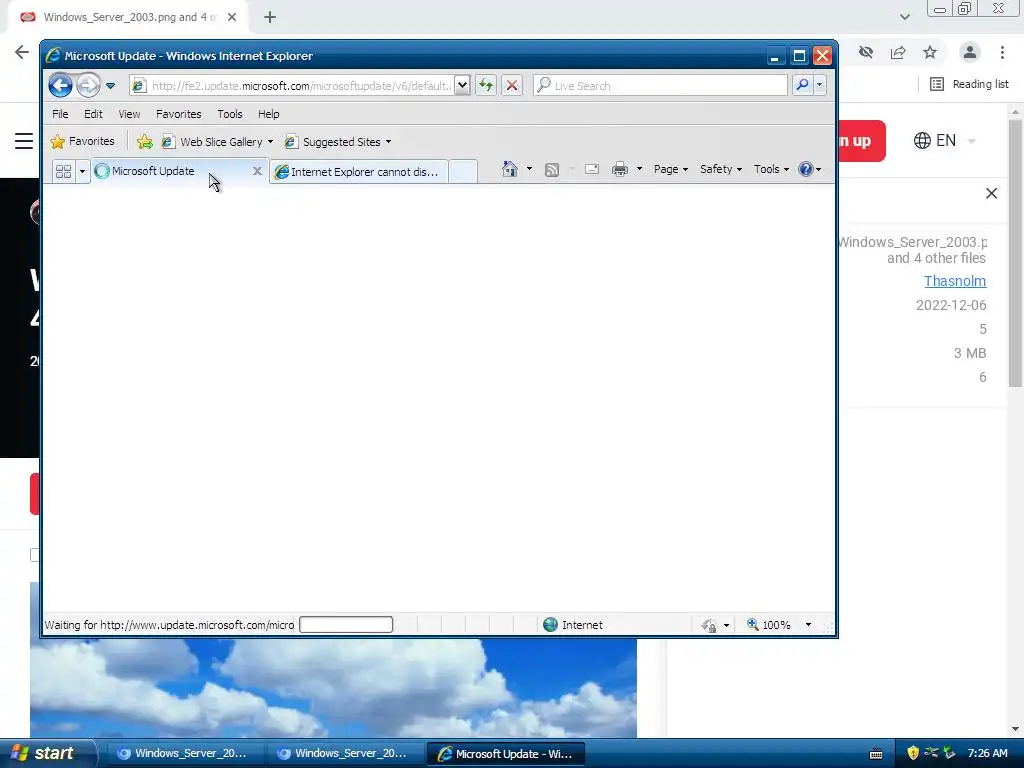This screenshot has width=1024, height=768.
Task: Click Chrome's back arrow
Action: point(22,52)
